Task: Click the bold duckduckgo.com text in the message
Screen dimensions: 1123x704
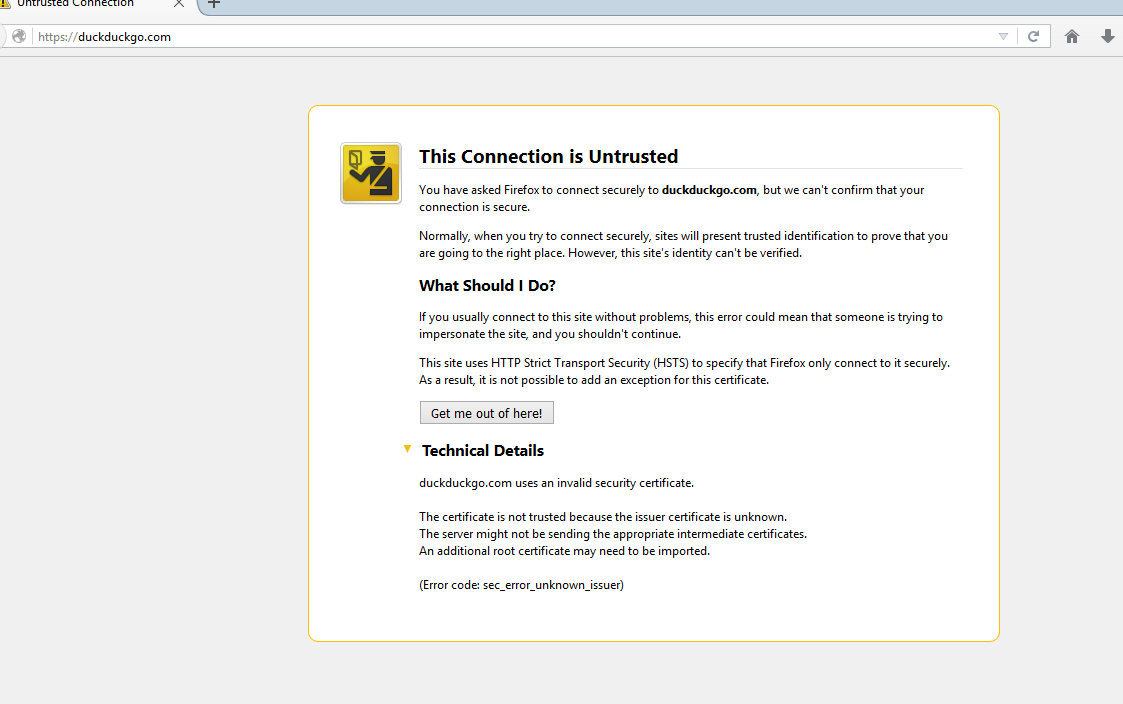Action: [x=709, y=190]
